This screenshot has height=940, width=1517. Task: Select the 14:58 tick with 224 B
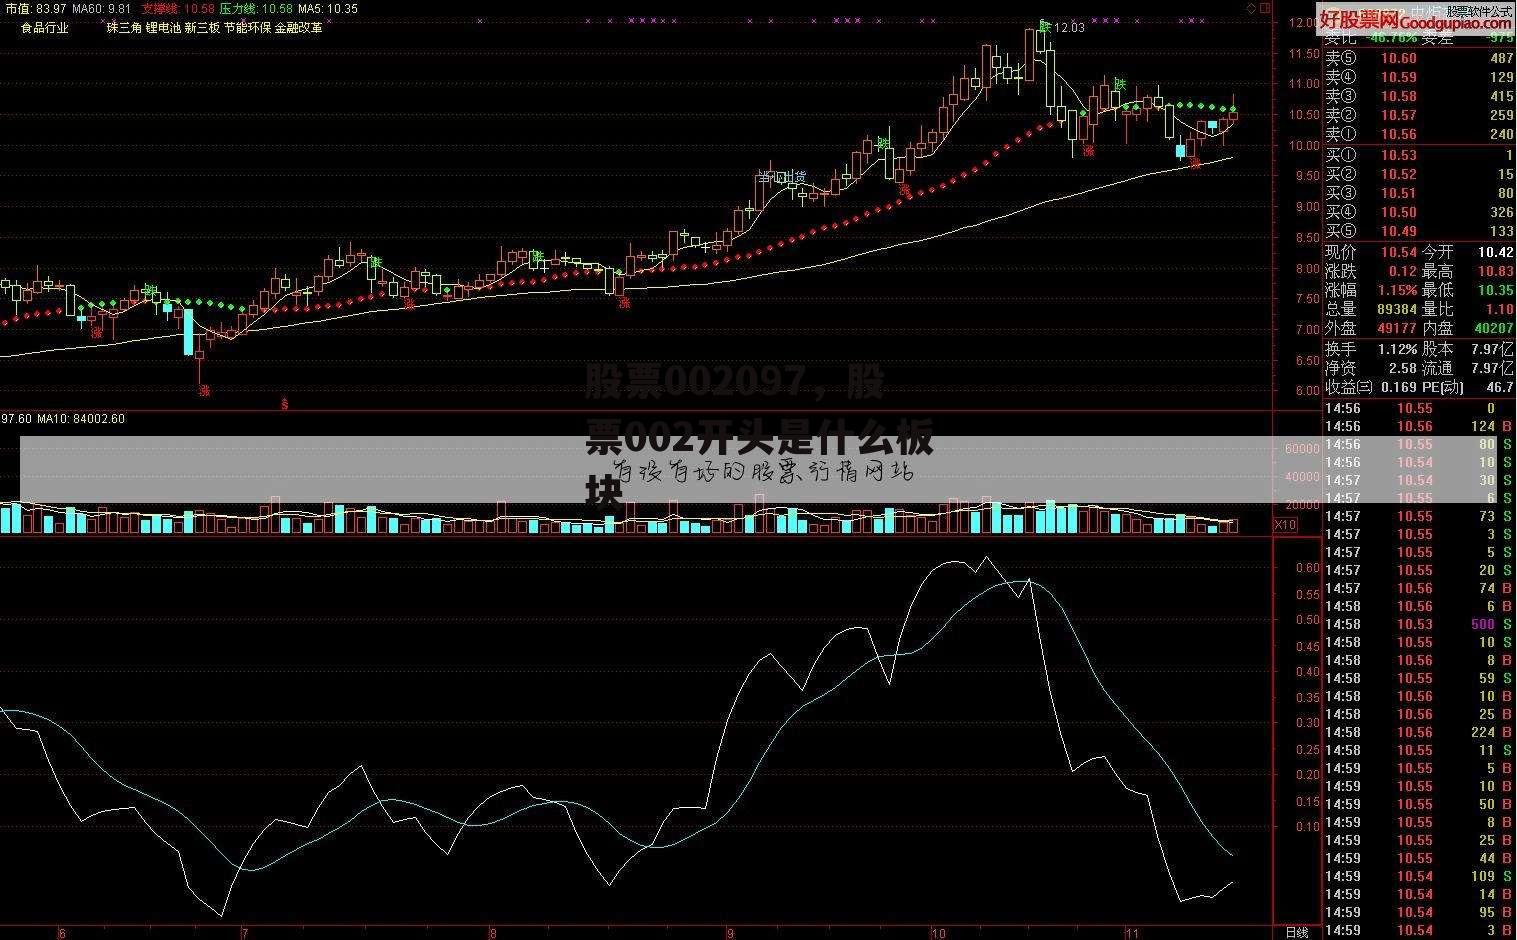tap(1419, 732)
